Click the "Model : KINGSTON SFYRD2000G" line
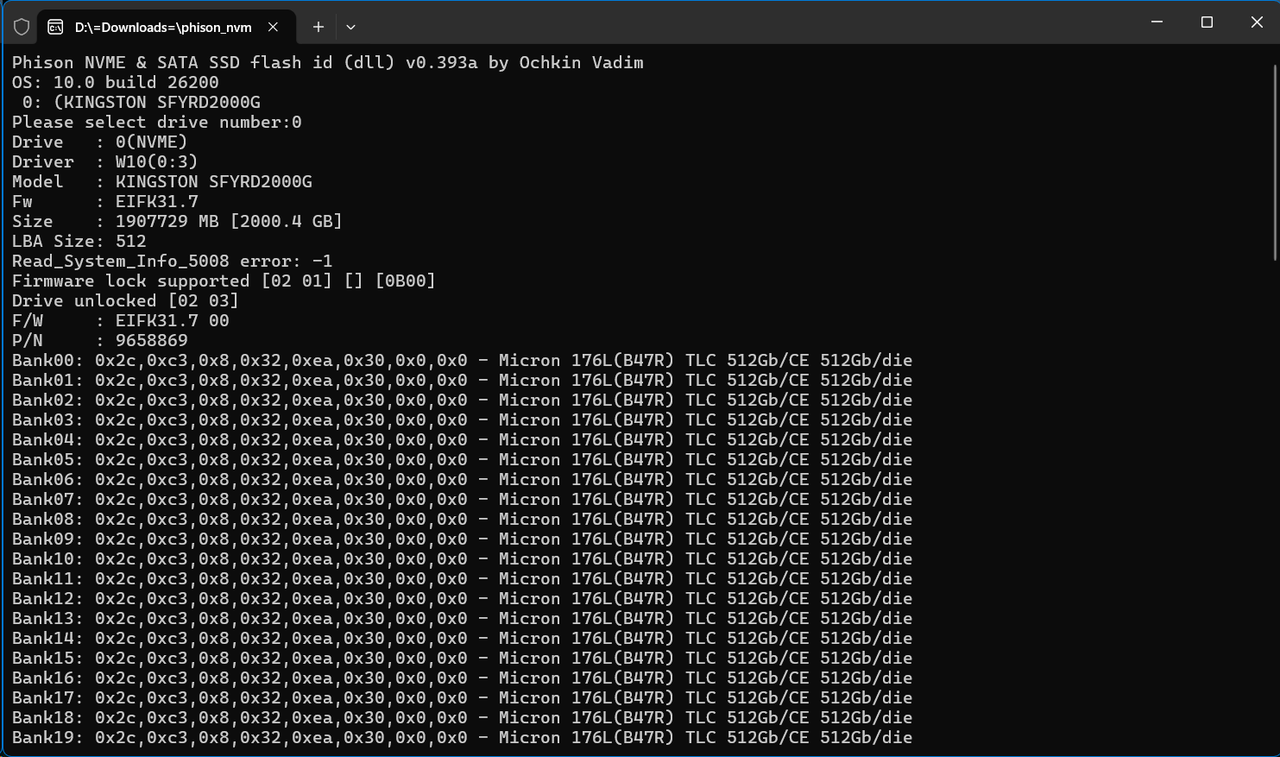 [162, 182]
